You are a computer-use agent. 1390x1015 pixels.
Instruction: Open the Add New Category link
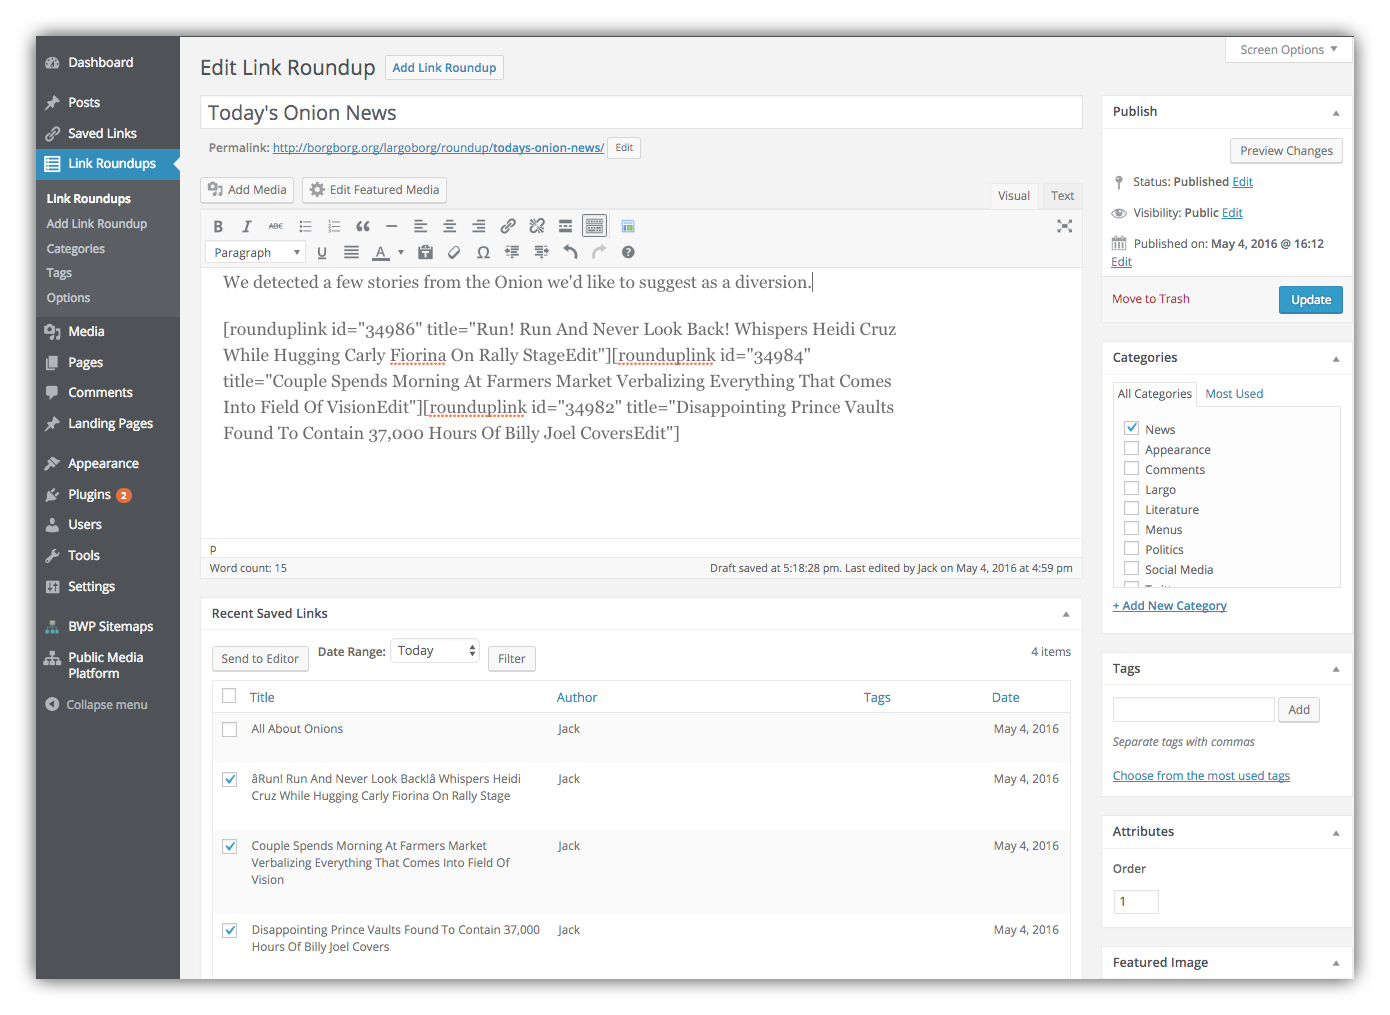[1170, 606]
